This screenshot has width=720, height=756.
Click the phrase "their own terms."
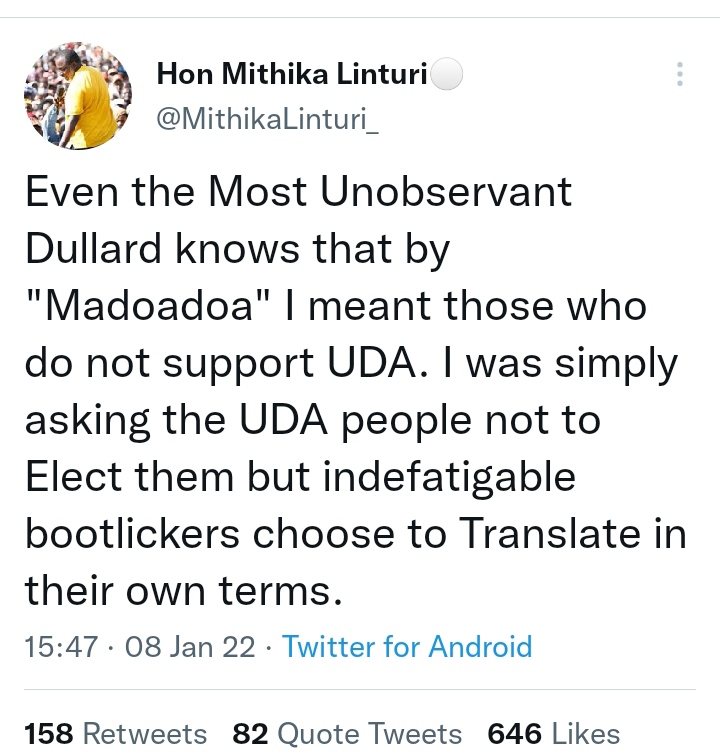(184, 591)
